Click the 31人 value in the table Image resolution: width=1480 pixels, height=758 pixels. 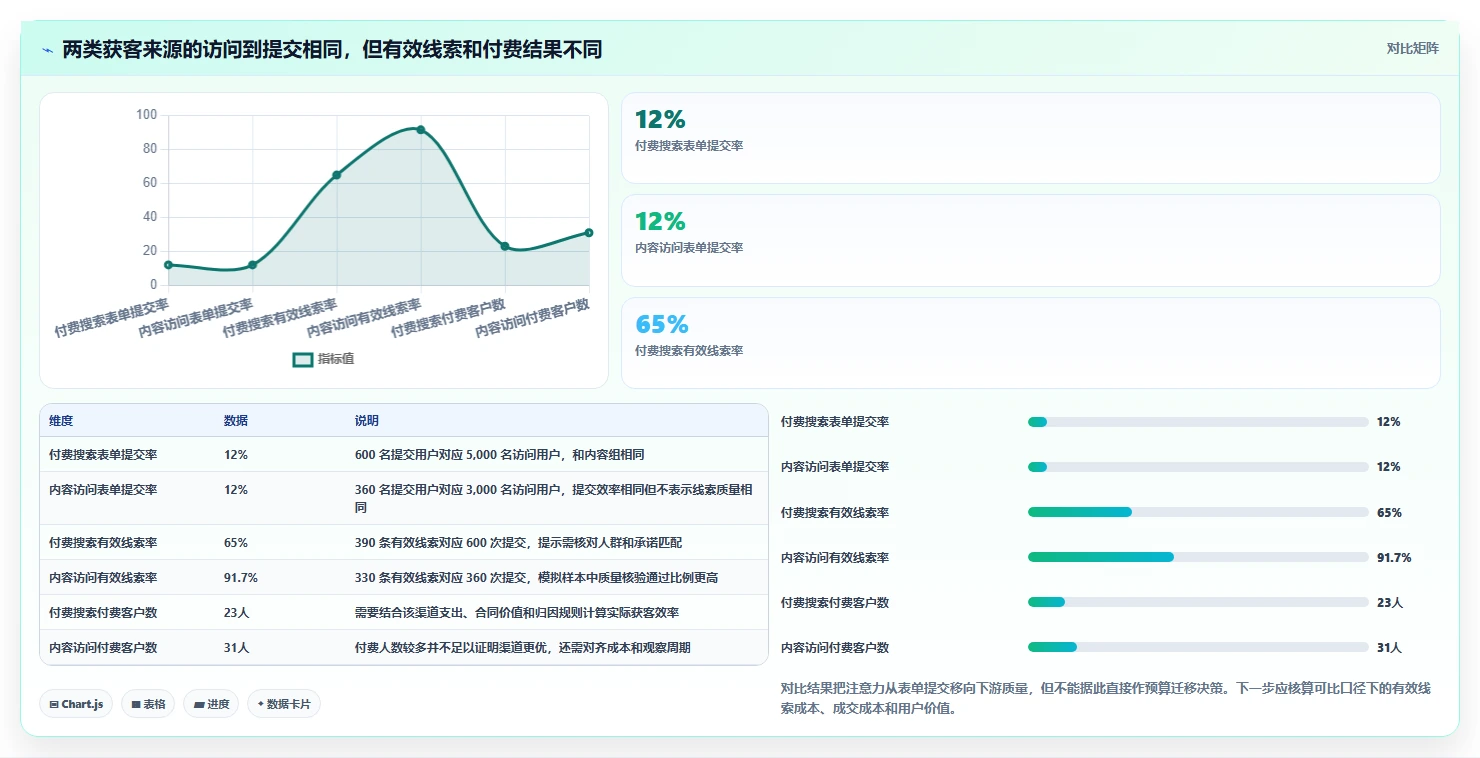click(237, 648)
